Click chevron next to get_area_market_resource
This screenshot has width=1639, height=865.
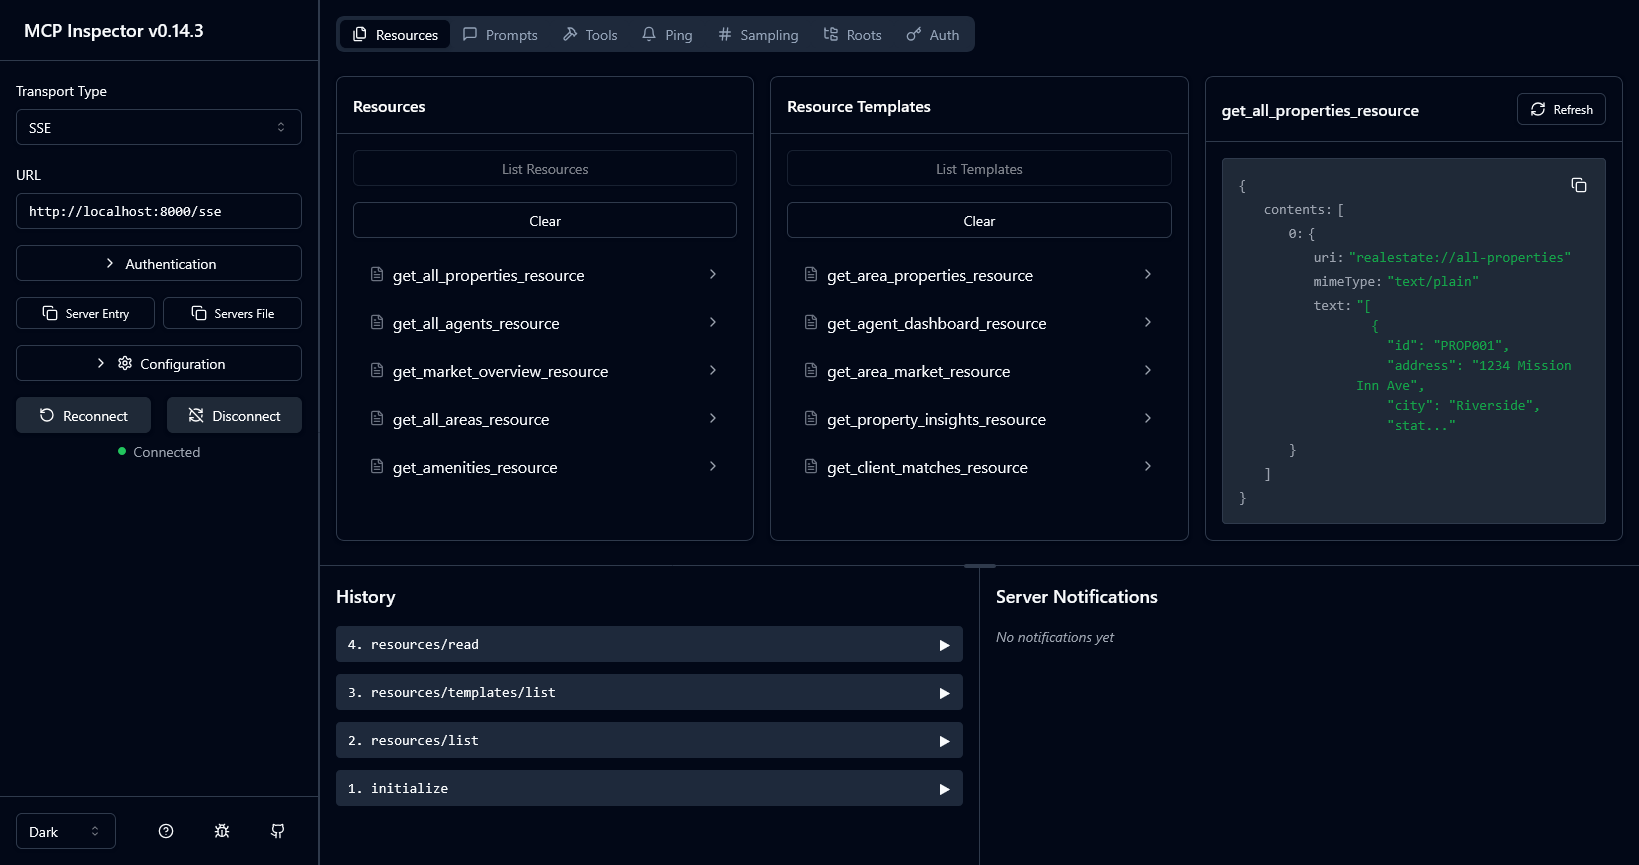[x=1148, y=370]
